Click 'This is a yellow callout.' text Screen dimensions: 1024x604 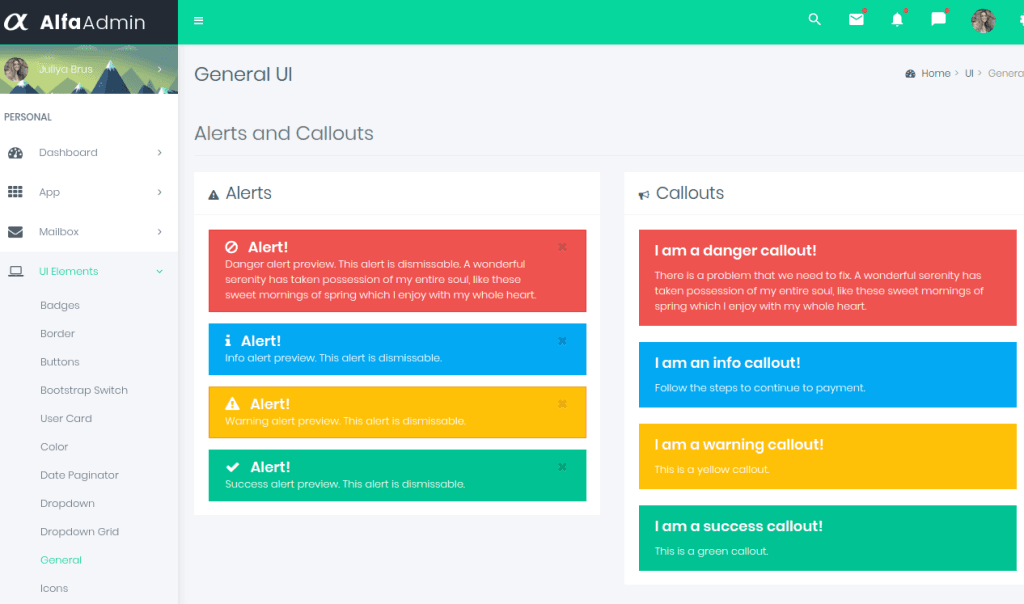pyautogui.click(x=712, y=469)
